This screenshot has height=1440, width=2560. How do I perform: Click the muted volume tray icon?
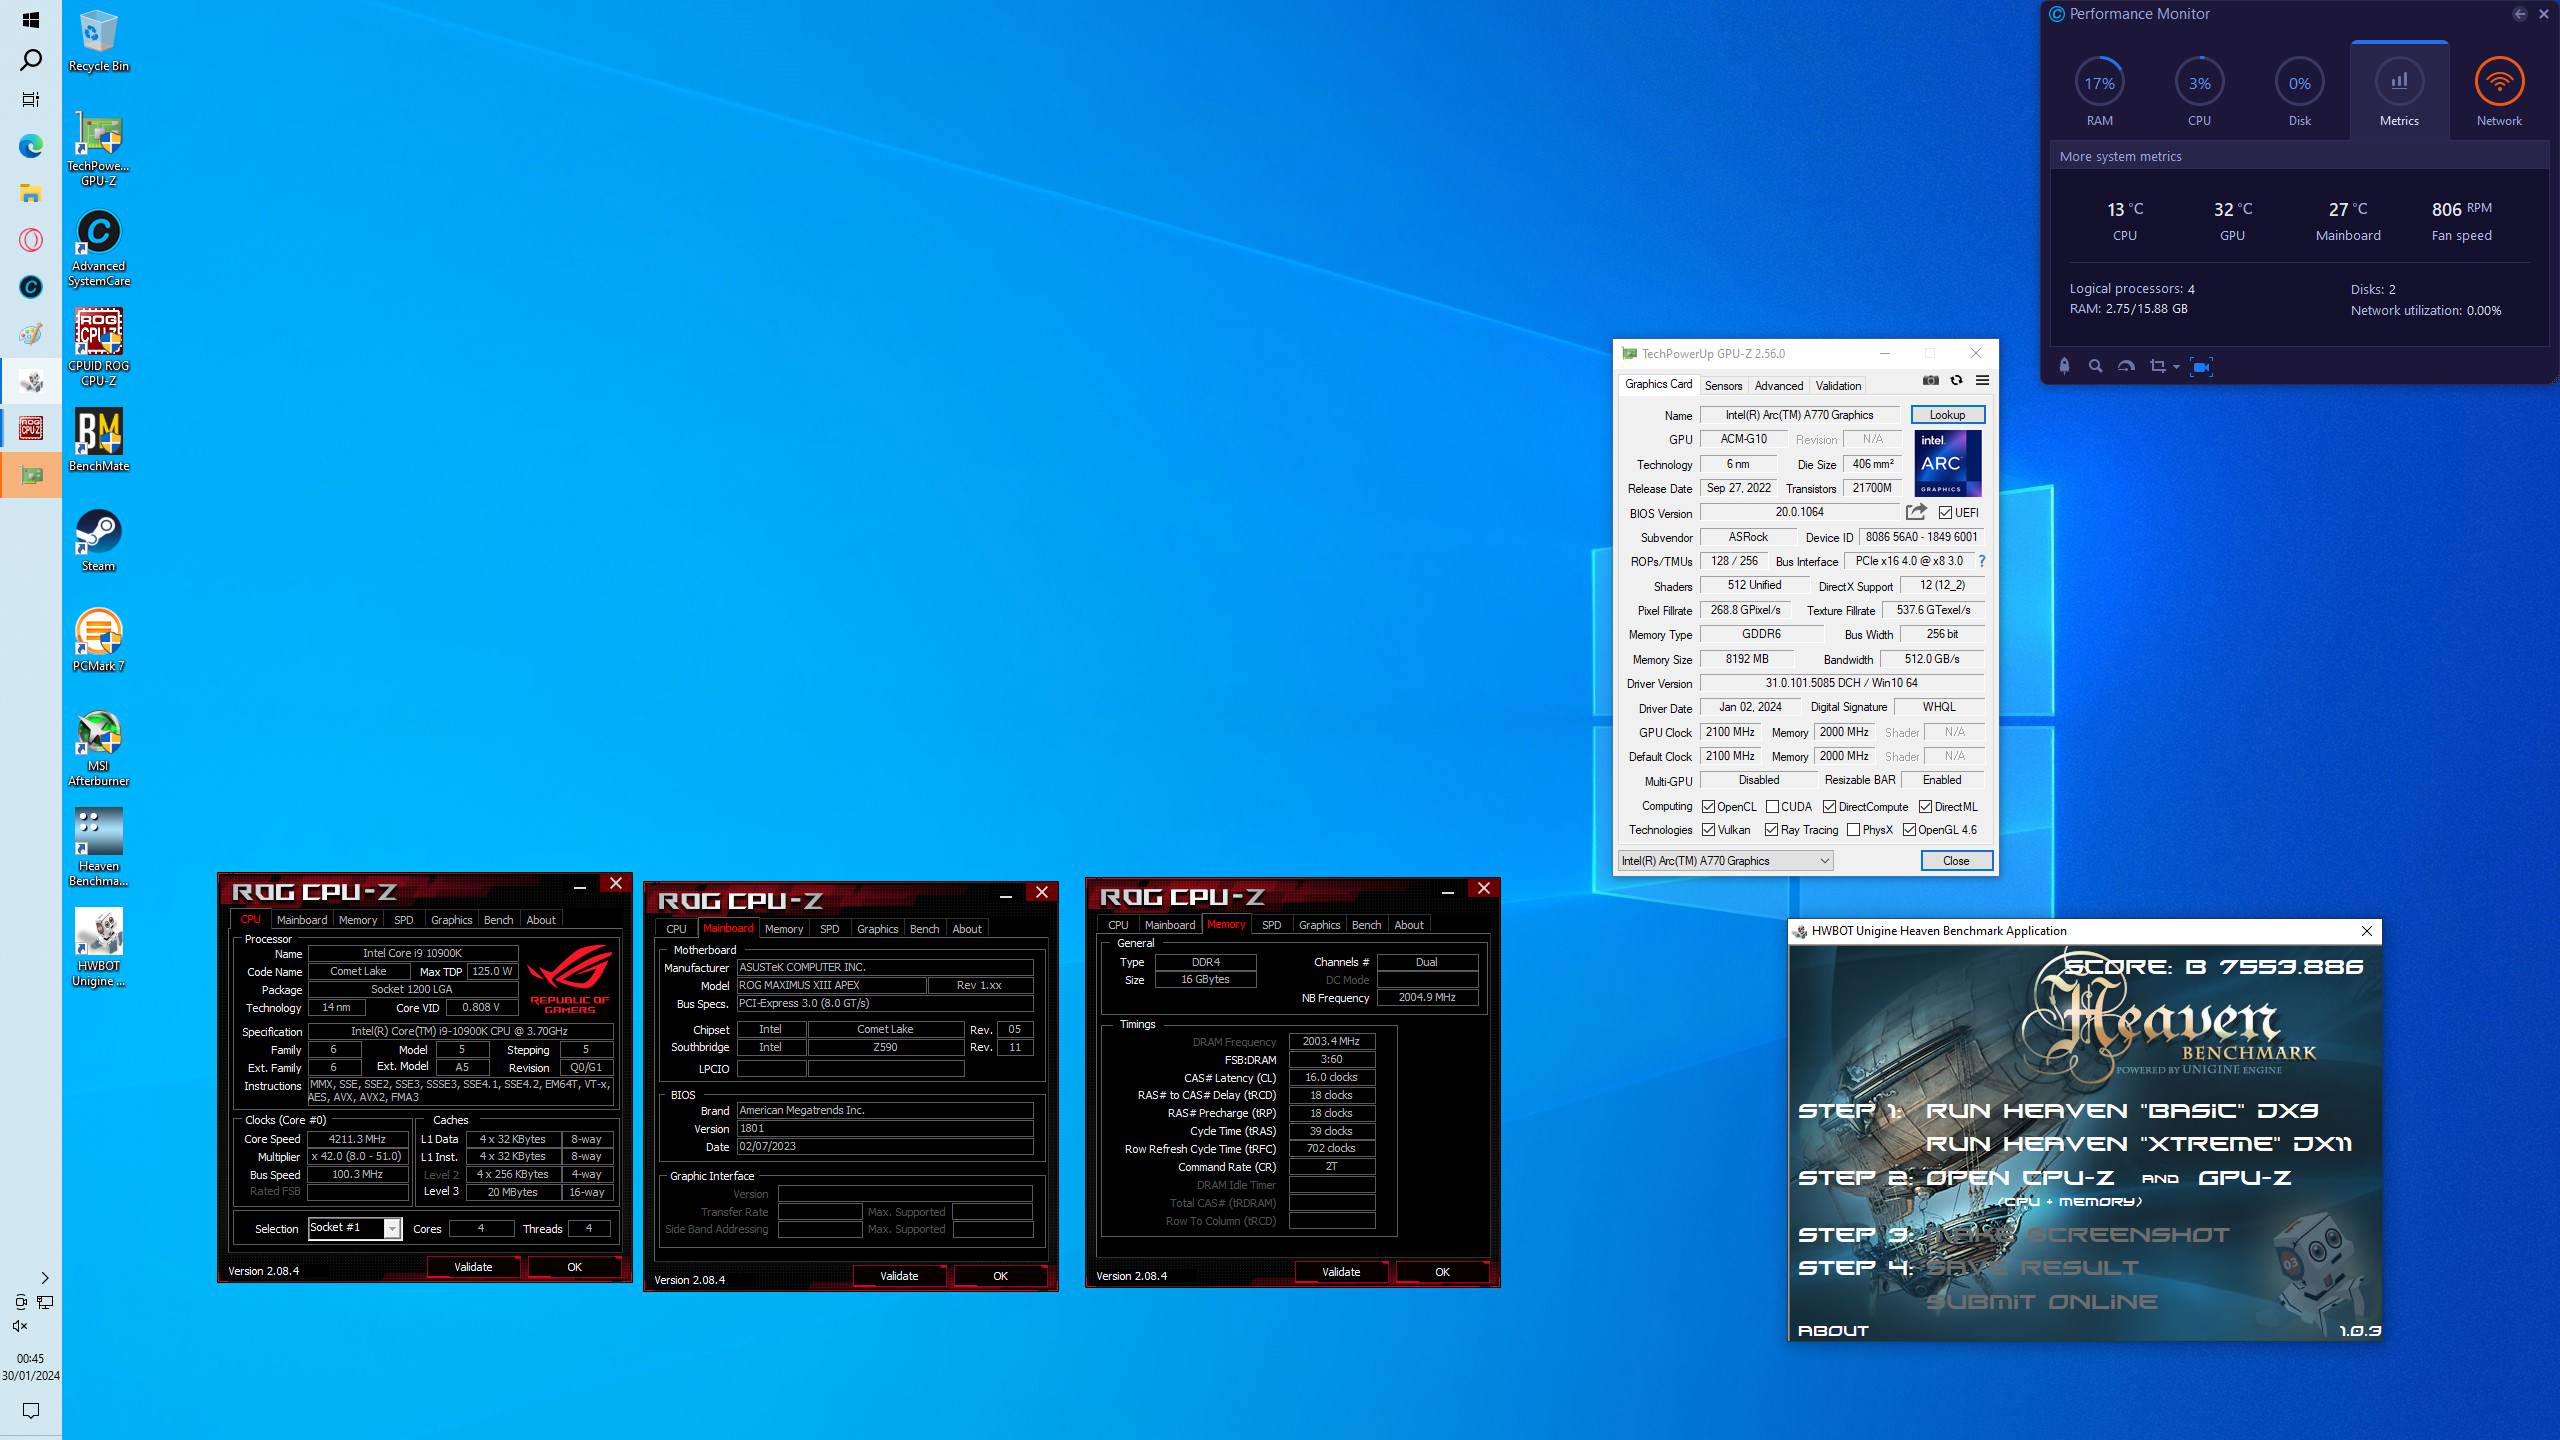pos(20,1326)
